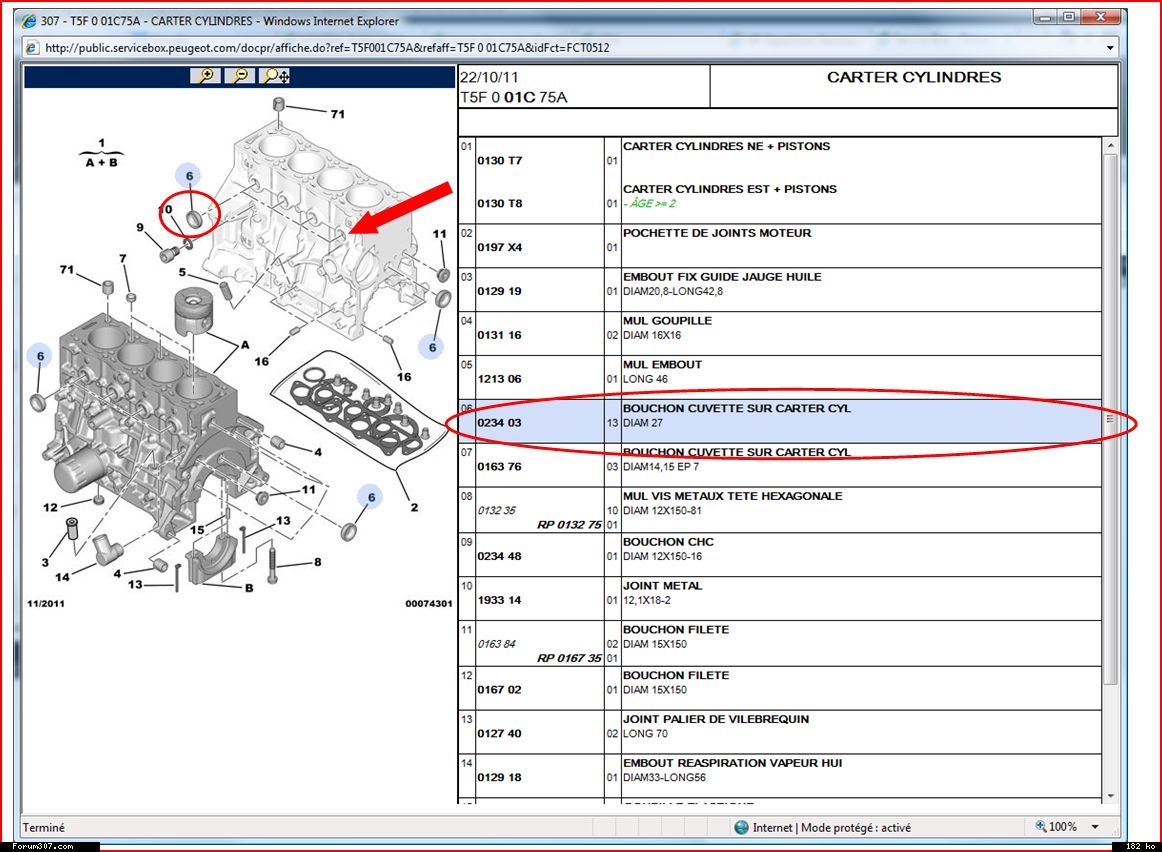
Task: Click the zoom out magnifier icon
Action: point(239,76)
